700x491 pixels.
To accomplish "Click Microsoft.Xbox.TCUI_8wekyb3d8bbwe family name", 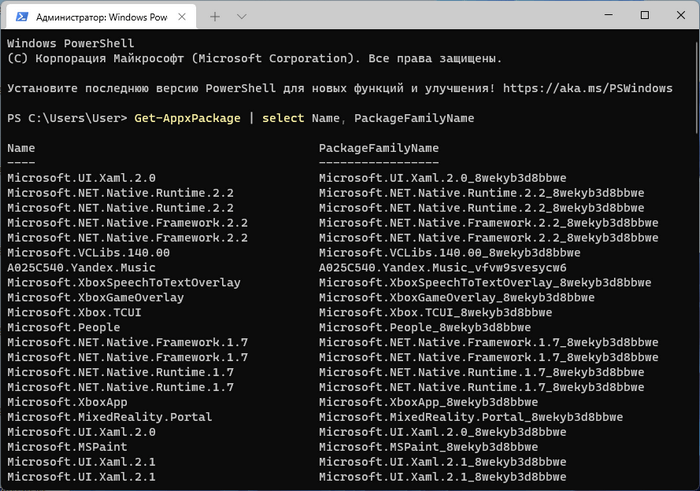I will pos(435,312).
